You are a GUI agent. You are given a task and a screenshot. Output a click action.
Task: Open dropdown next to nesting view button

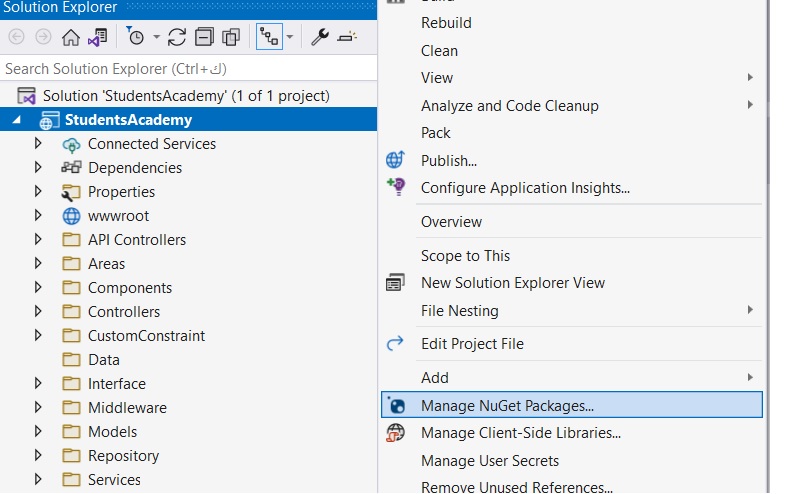click(x=290, y=37)
